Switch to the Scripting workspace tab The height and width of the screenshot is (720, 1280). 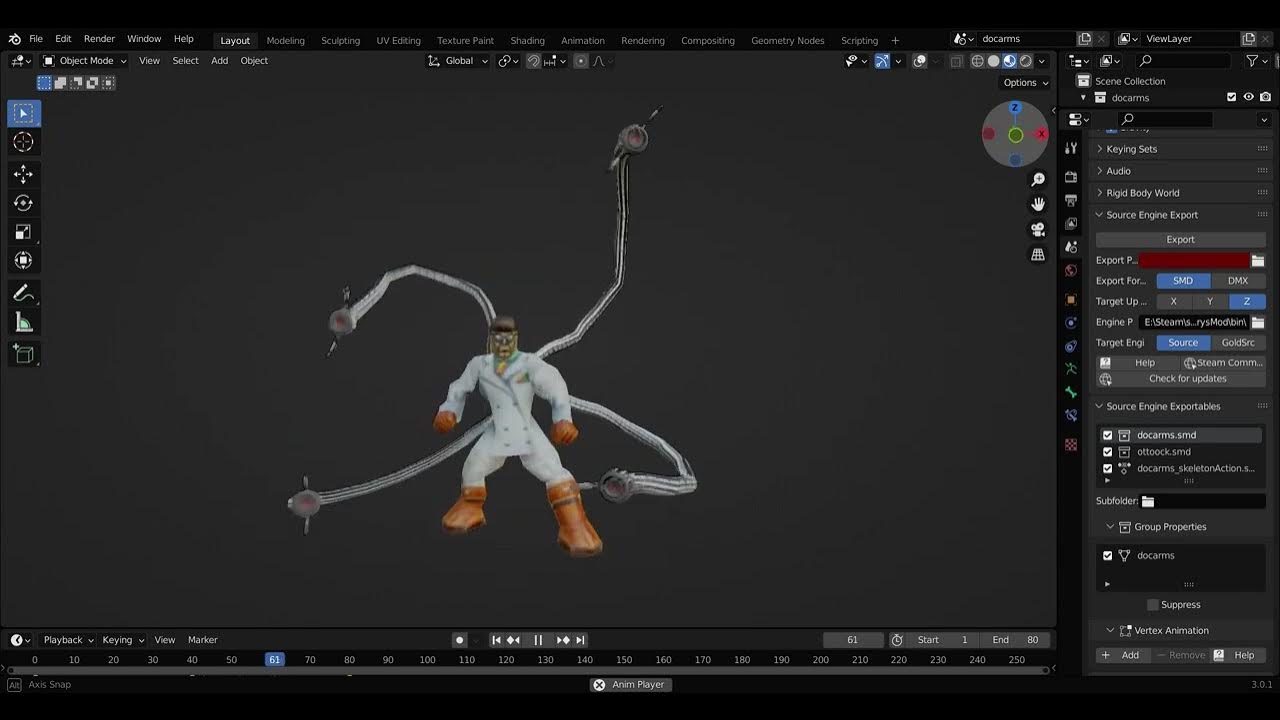[859, 40]
